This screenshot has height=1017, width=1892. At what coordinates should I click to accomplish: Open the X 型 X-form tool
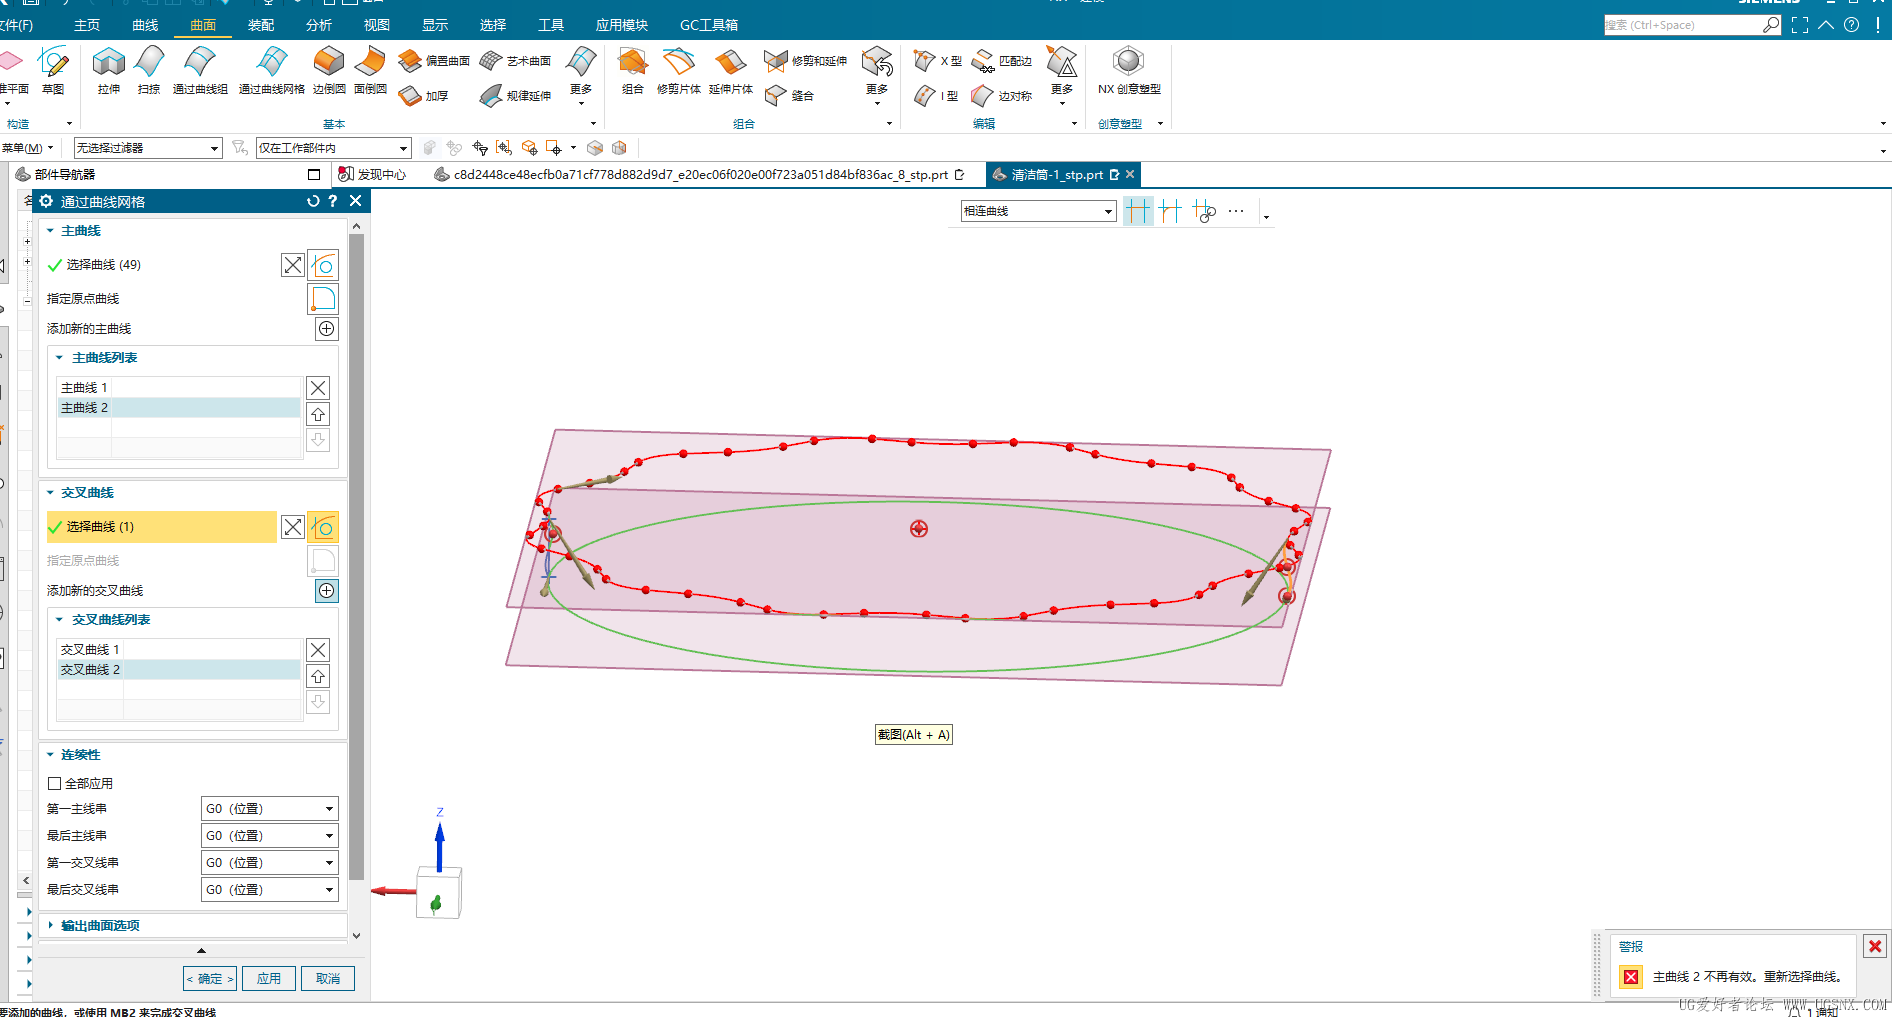(x=937, y=61)
